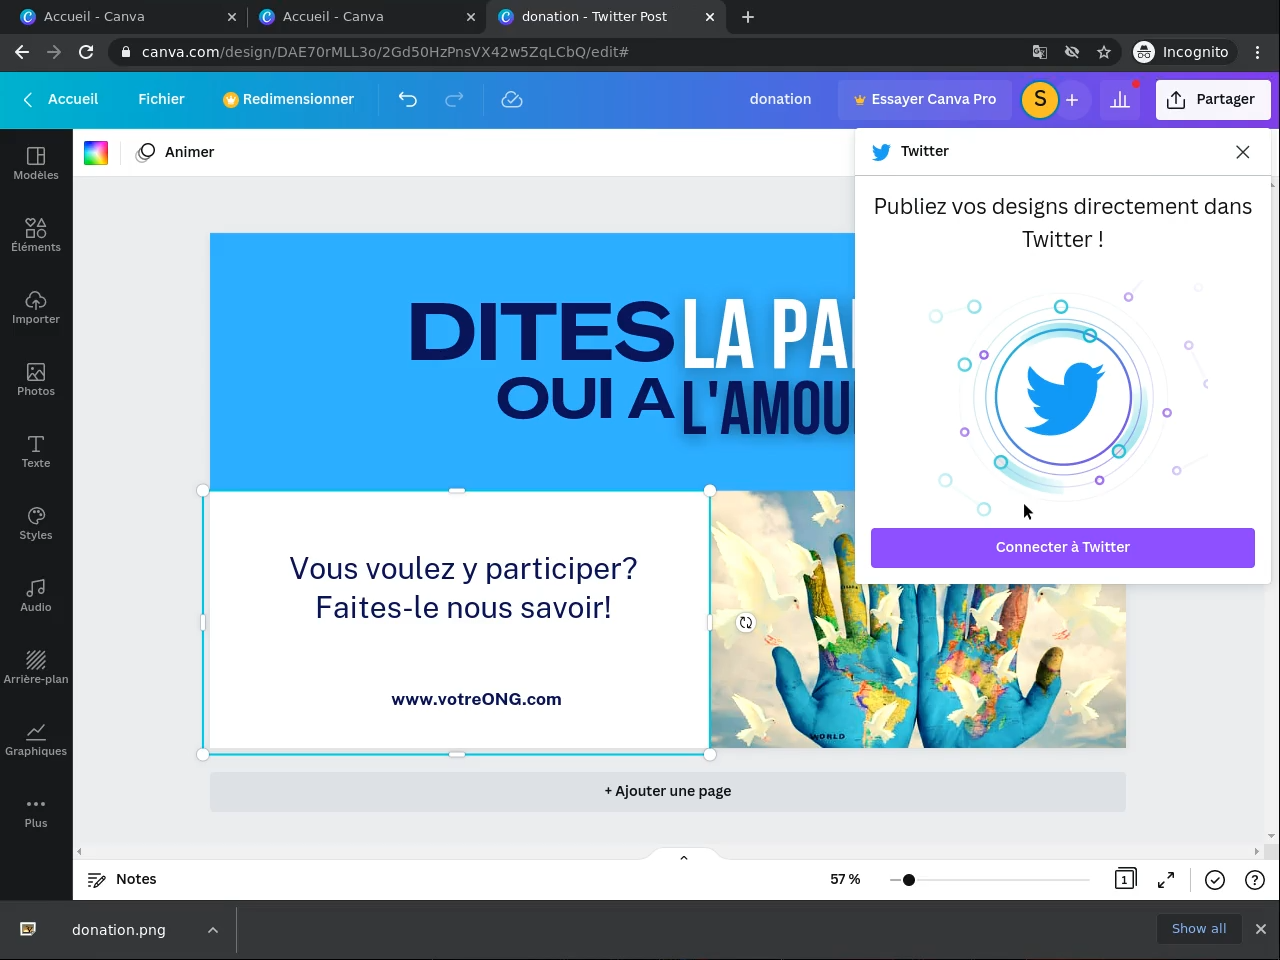The width and height of the screenshot is (1280, 960).
Task: Expand the donation.png download options
Action: (213, 930)
